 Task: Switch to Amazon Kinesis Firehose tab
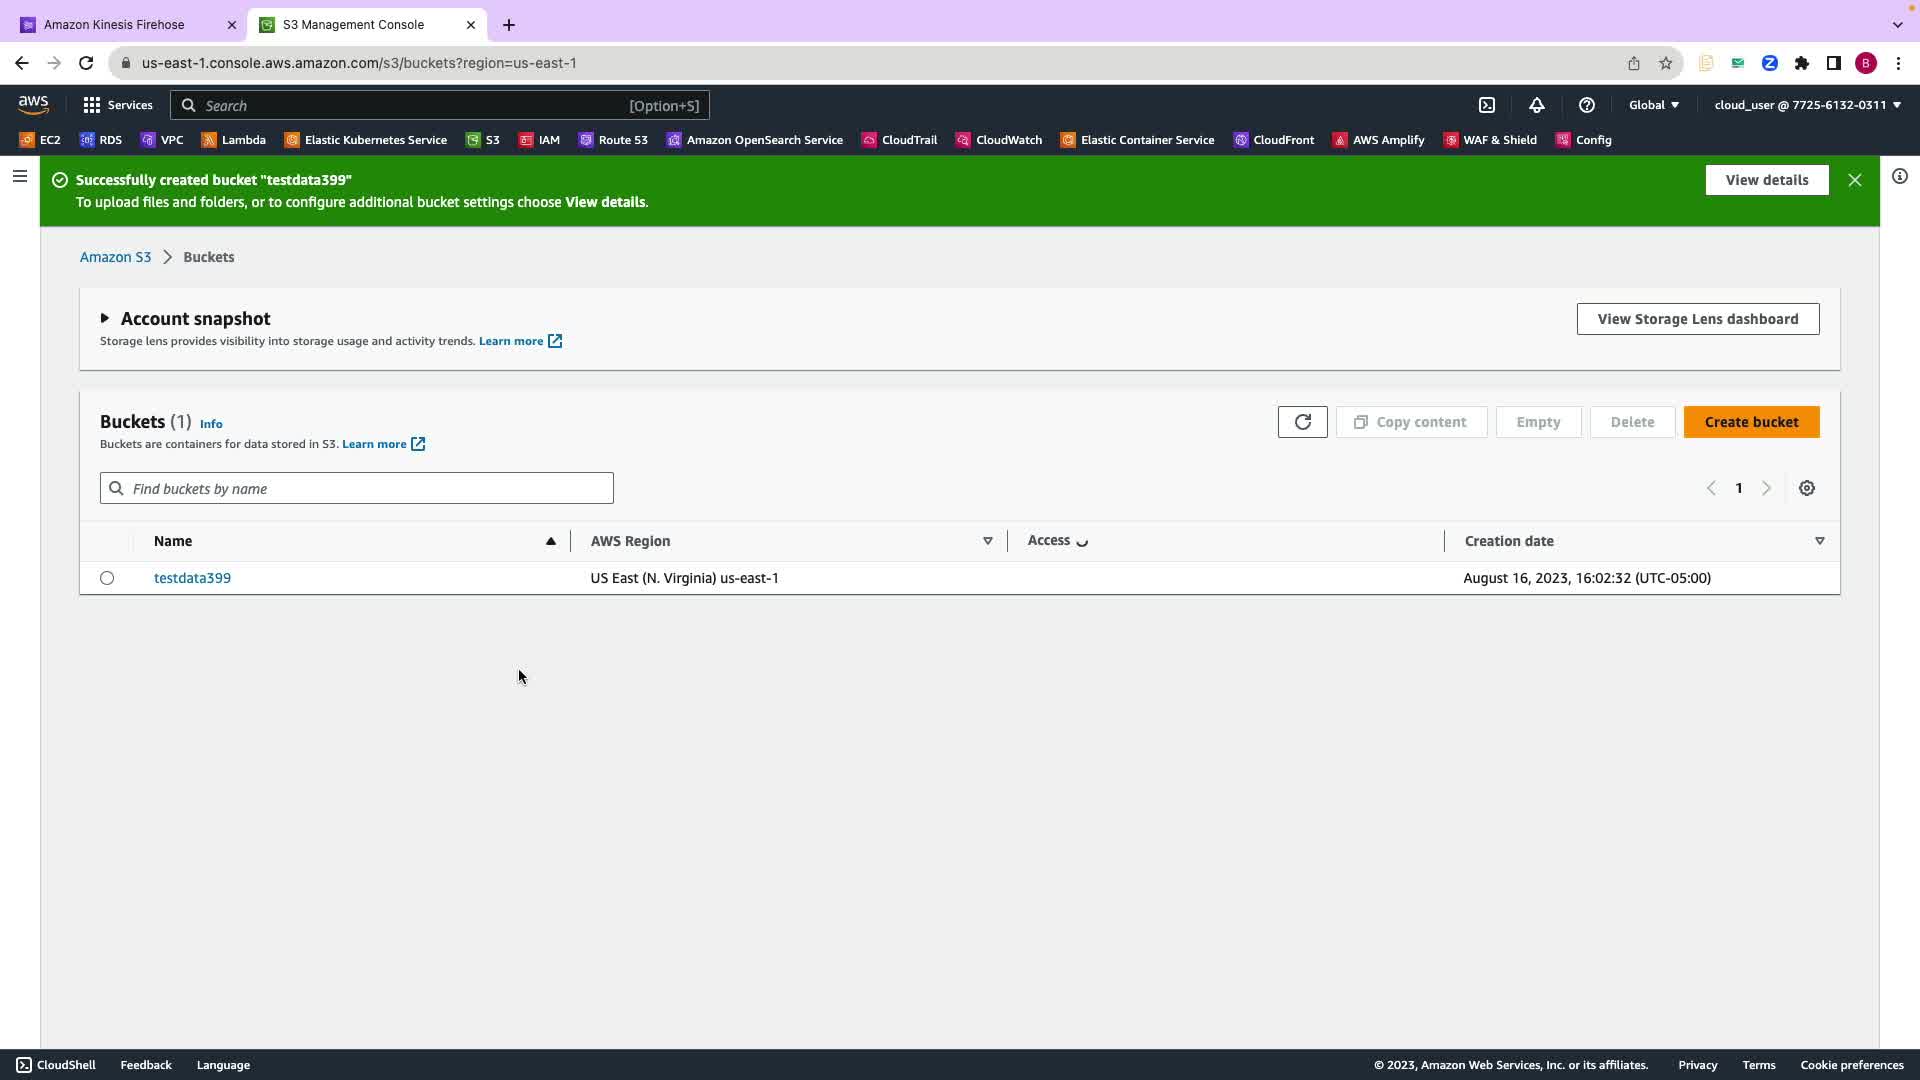coord(114,24)
